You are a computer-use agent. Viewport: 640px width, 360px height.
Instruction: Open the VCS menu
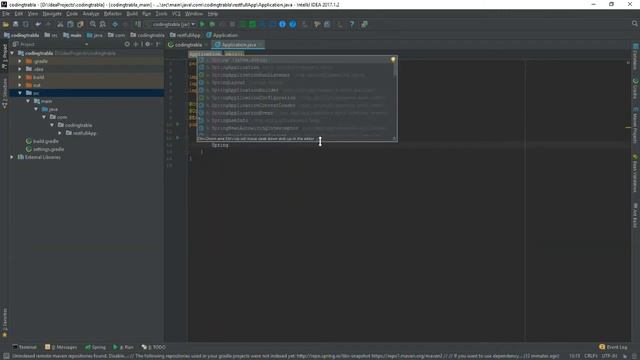[x=176, y=14]
